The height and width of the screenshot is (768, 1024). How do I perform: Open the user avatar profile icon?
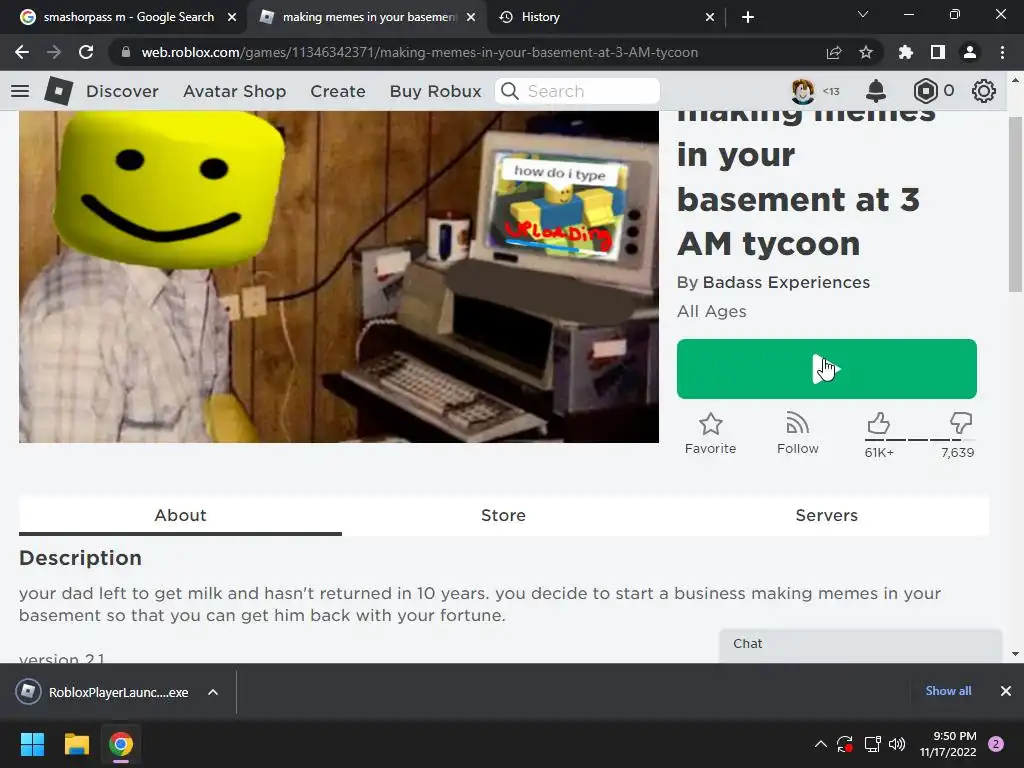(x=803, y=91)
